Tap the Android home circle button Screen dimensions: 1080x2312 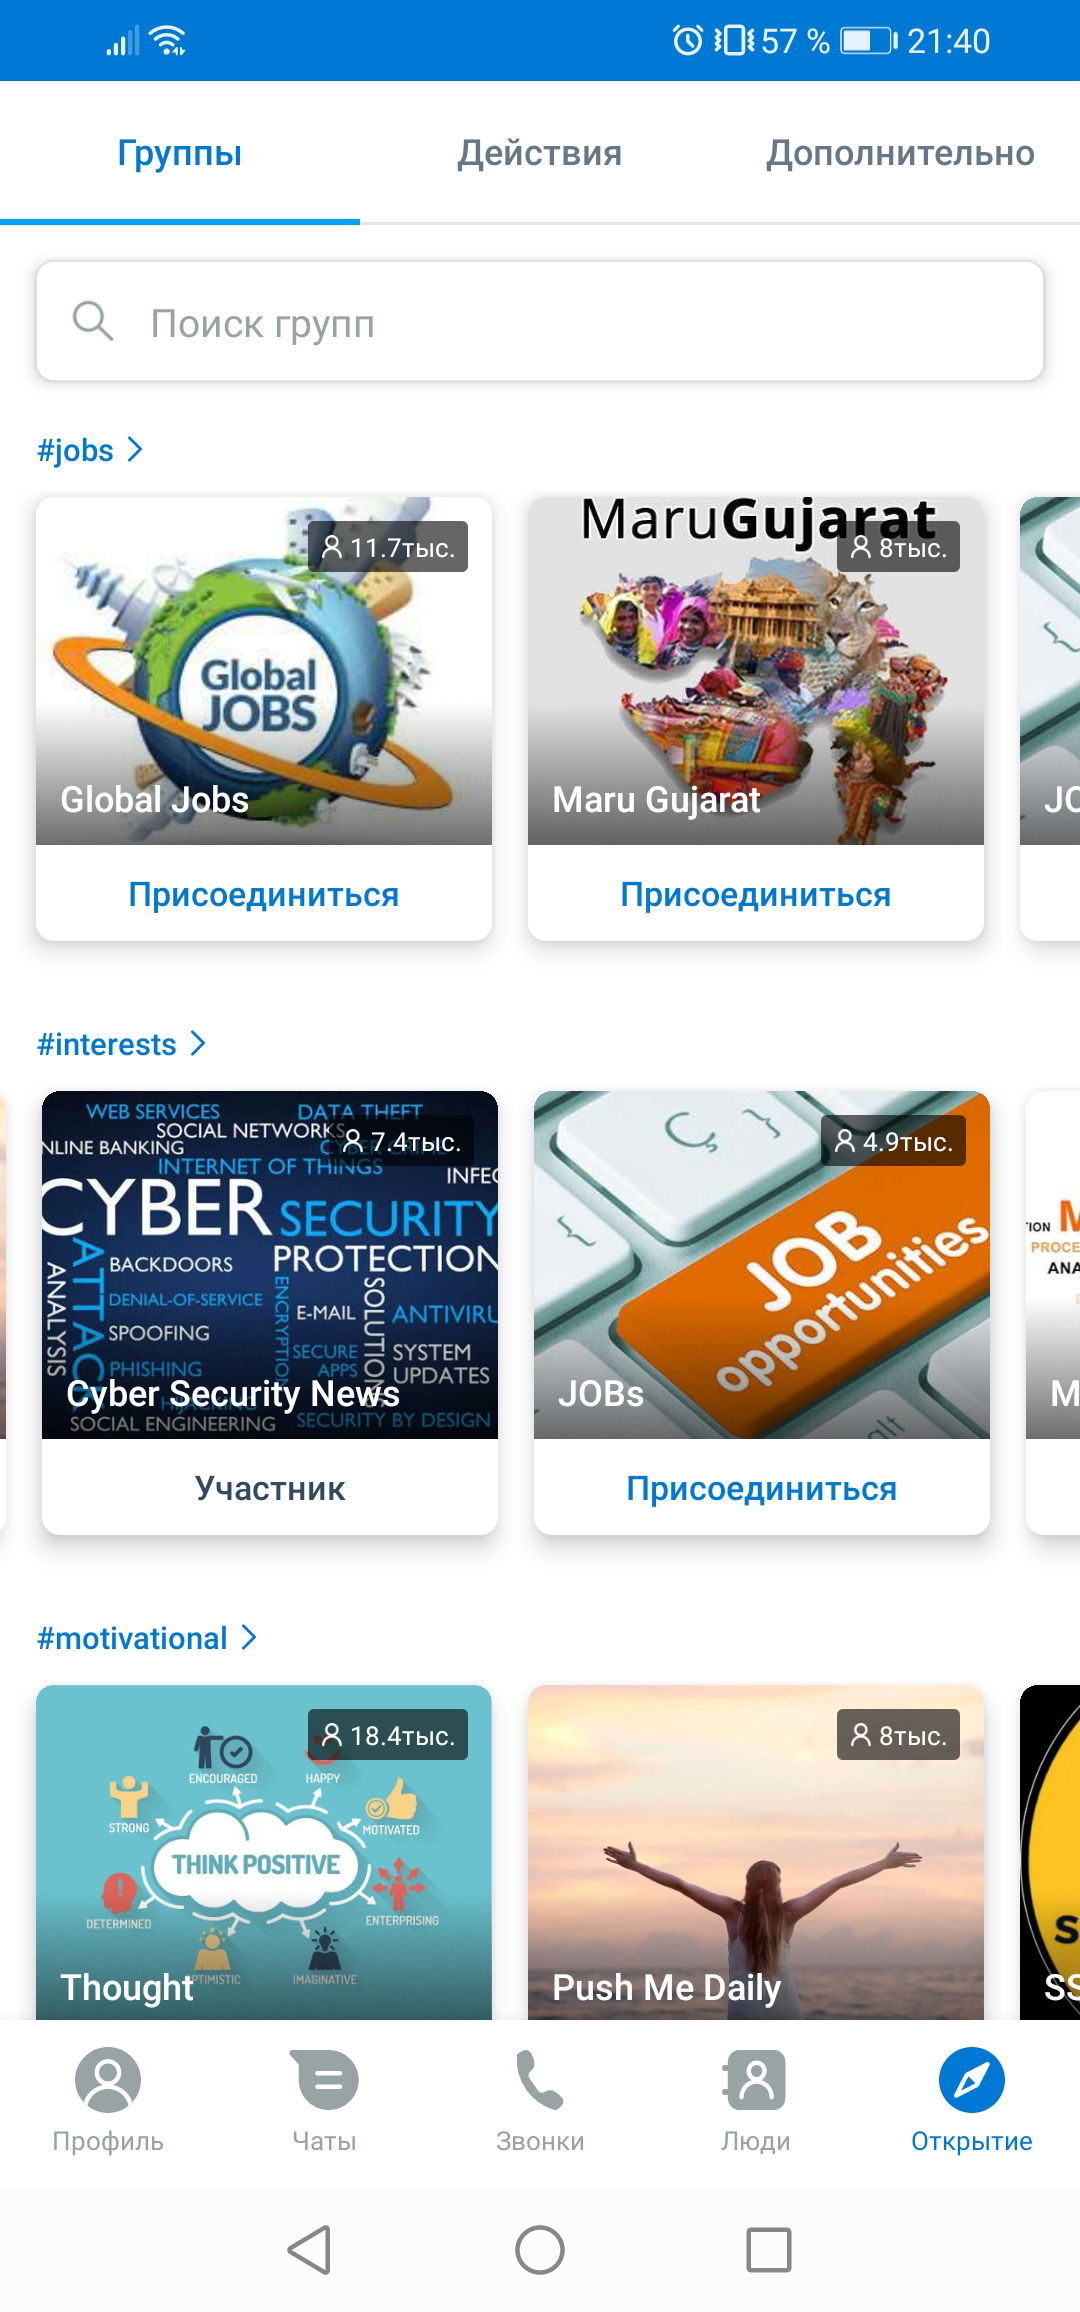(x=540, y=2250)
